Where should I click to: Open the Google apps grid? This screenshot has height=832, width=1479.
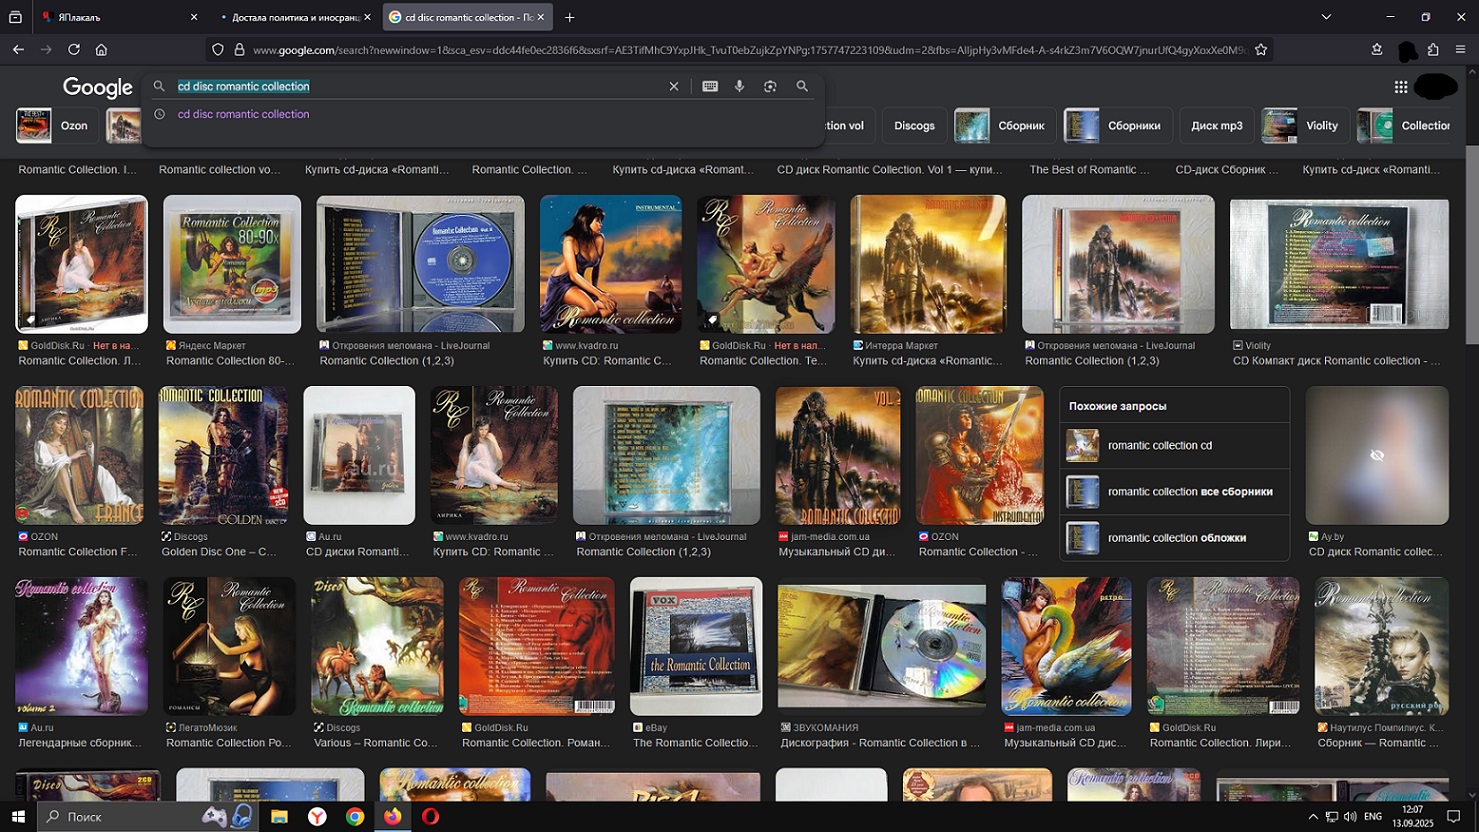point(1401,87)
